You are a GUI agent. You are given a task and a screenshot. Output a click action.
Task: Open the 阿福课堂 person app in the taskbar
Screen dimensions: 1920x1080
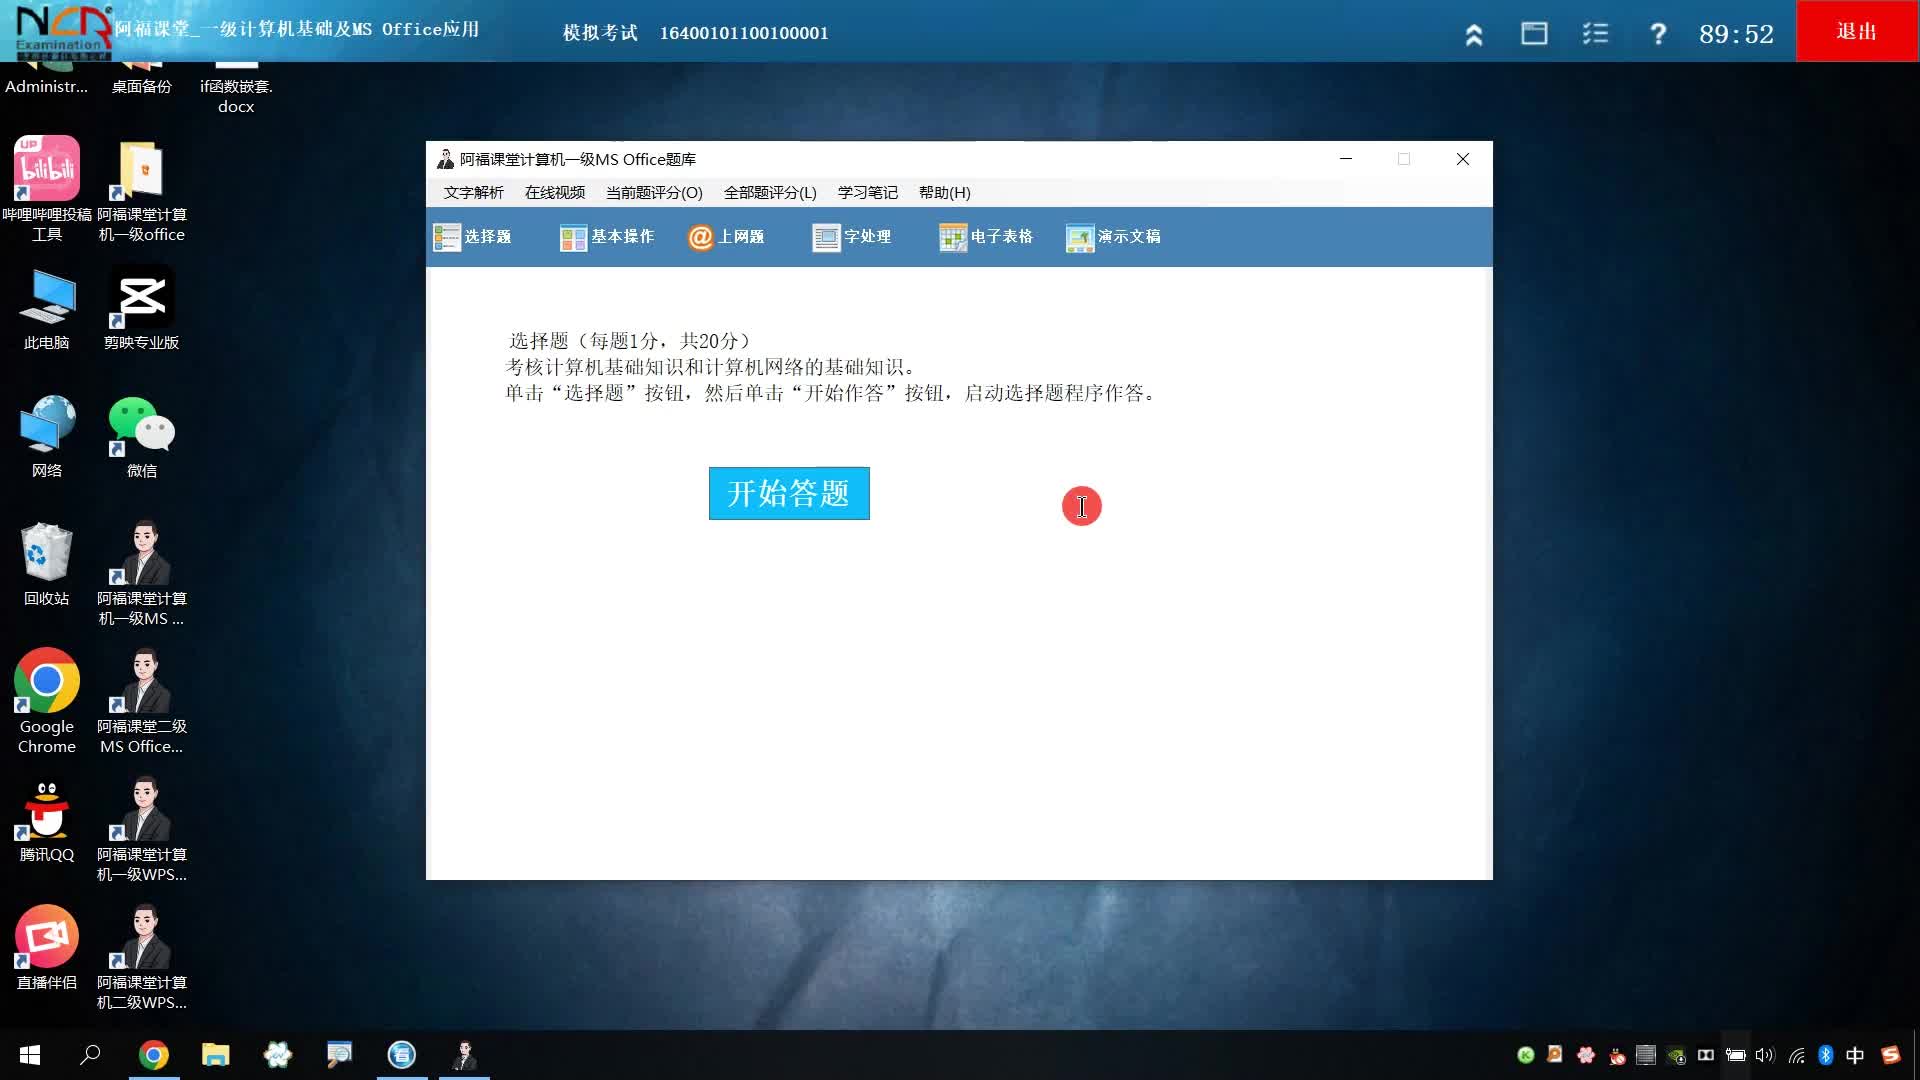tap(464, 1055)
